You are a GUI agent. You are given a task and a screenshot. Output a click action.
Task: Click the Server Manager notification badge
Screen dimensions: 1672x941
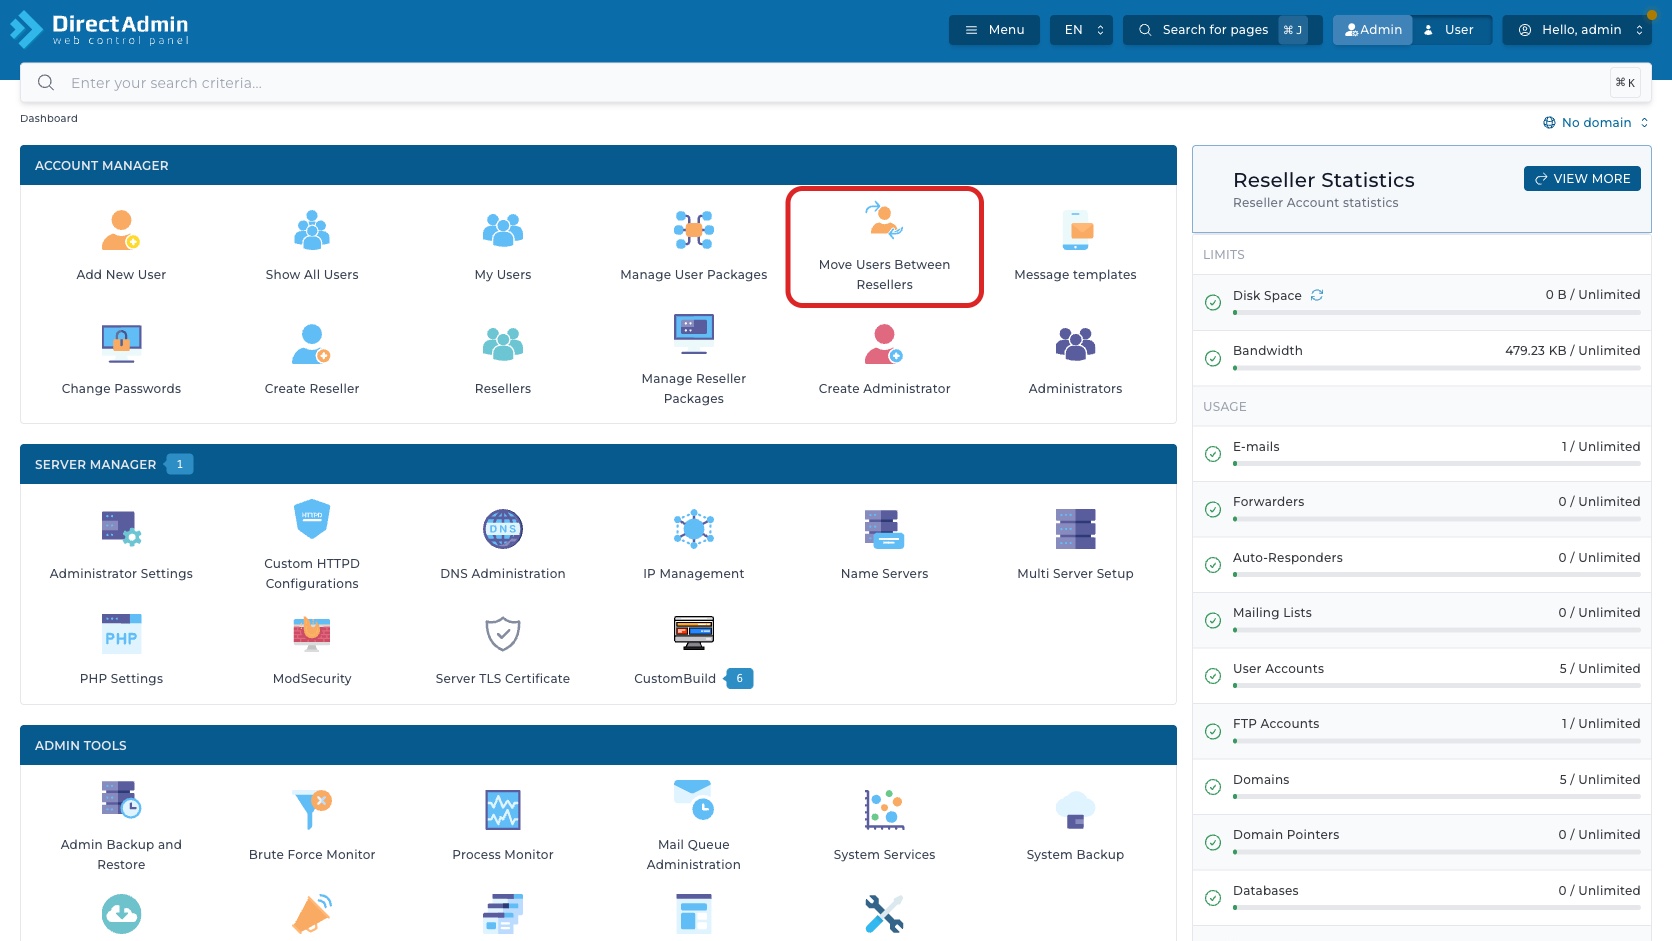click(180, 464)
